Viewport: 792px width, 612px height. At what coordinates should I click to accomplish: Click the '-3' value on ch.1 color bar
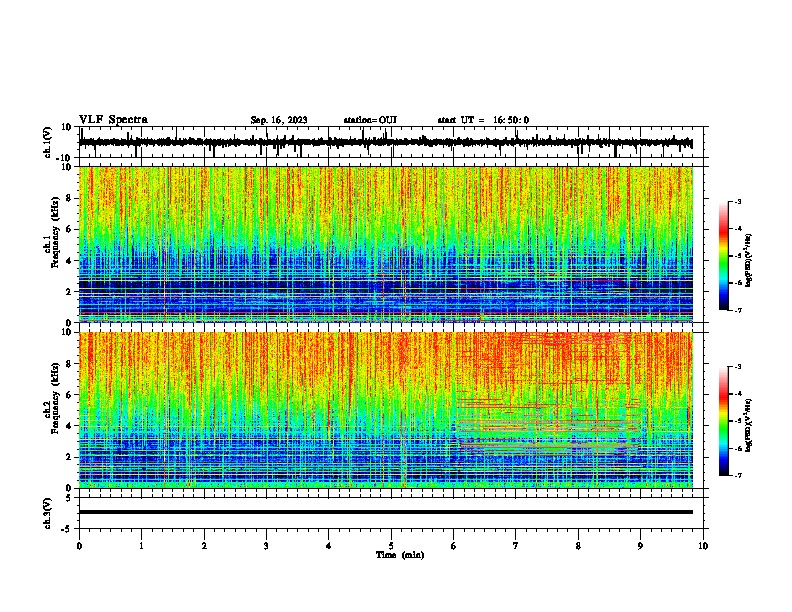pos(738,201)
